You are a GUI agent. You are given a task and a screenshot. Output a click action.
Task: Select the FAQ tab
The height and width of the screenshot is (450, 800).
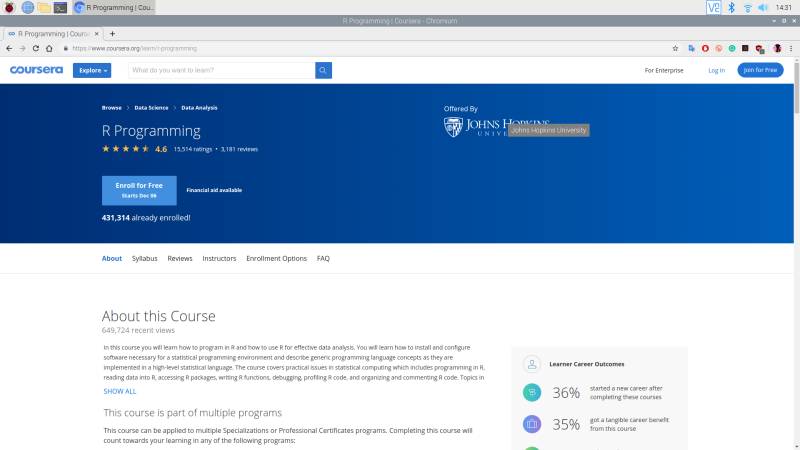tap(323, 259)
